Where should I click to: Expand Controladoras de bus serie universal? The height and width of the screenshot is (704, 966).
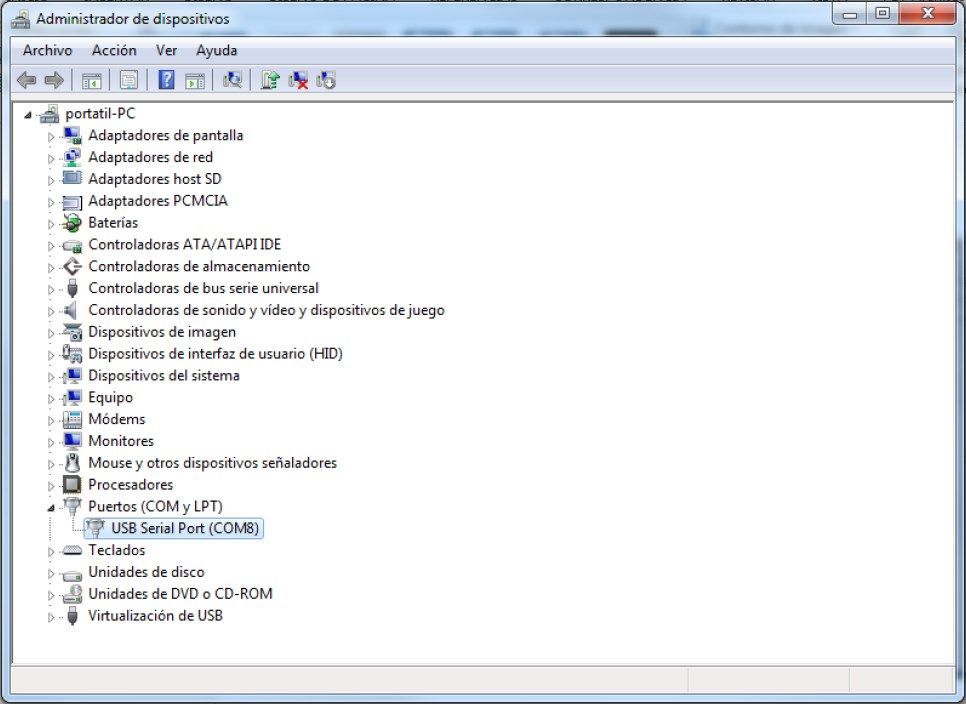pos(51,289)
